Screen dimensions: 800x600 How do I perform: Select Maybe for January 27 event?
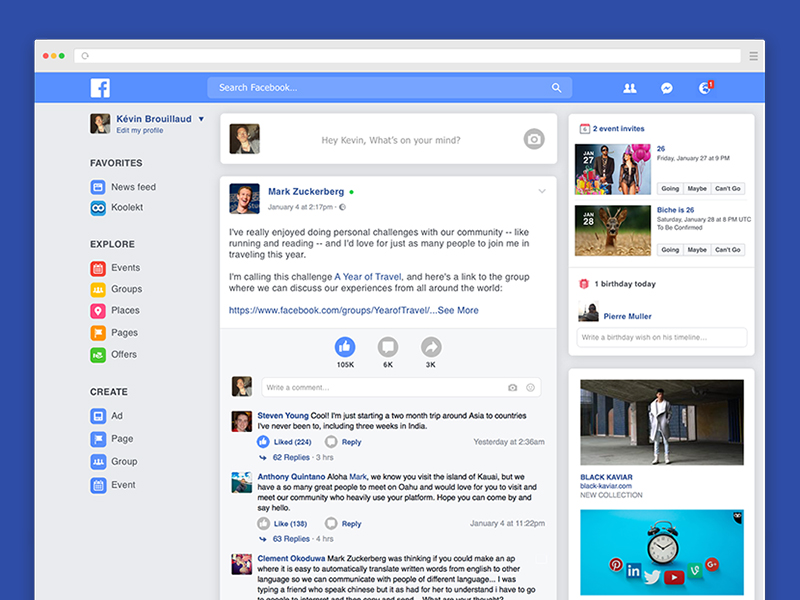[x=697, y=189]
